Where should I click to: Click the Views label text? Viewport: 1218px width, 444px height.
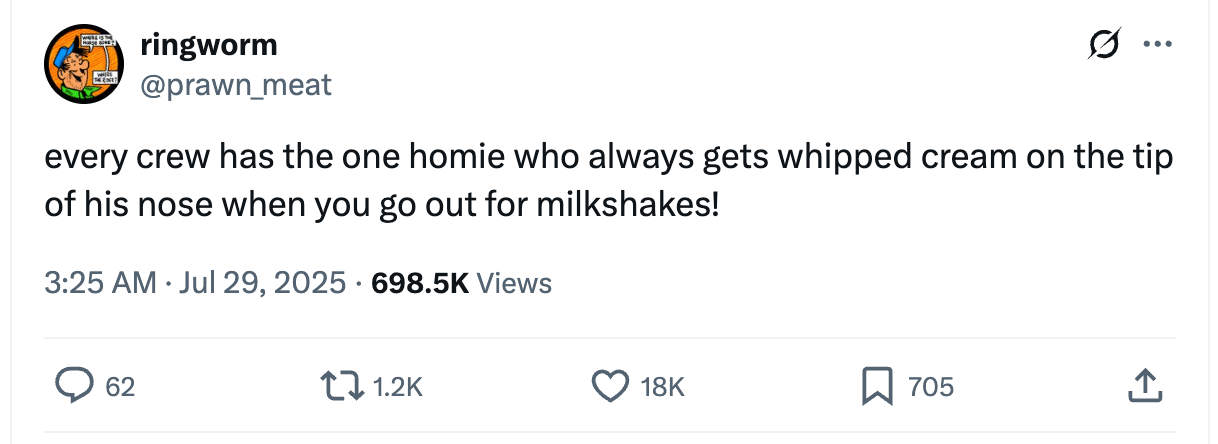(514, 283)
